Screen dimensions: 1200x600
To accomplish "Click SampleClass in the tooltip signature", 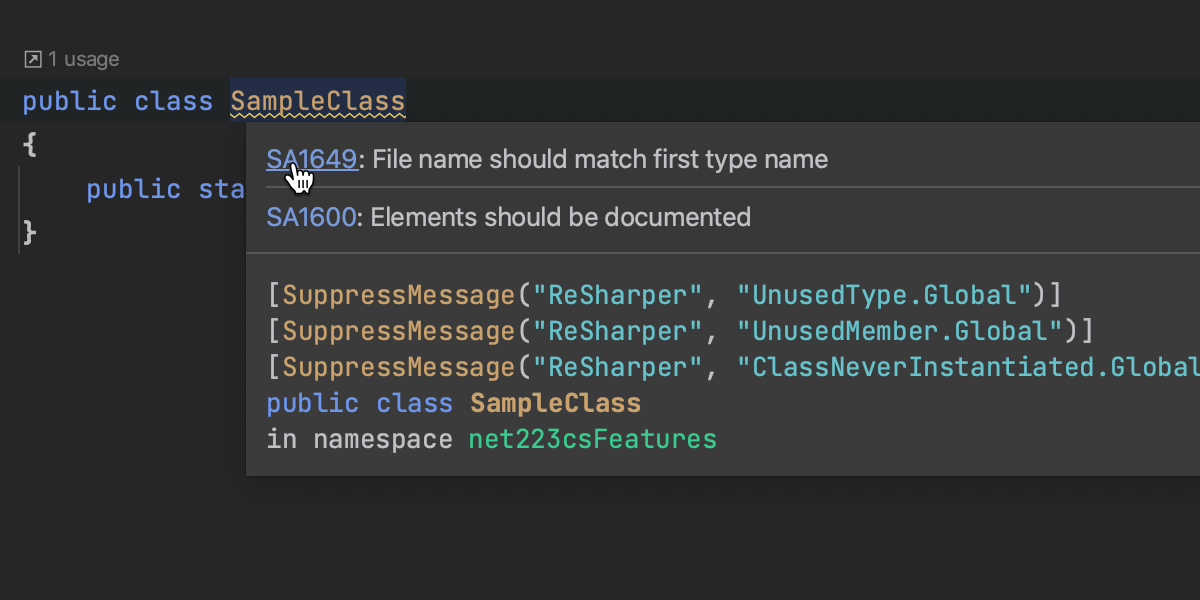I will [x=555, y=404].
